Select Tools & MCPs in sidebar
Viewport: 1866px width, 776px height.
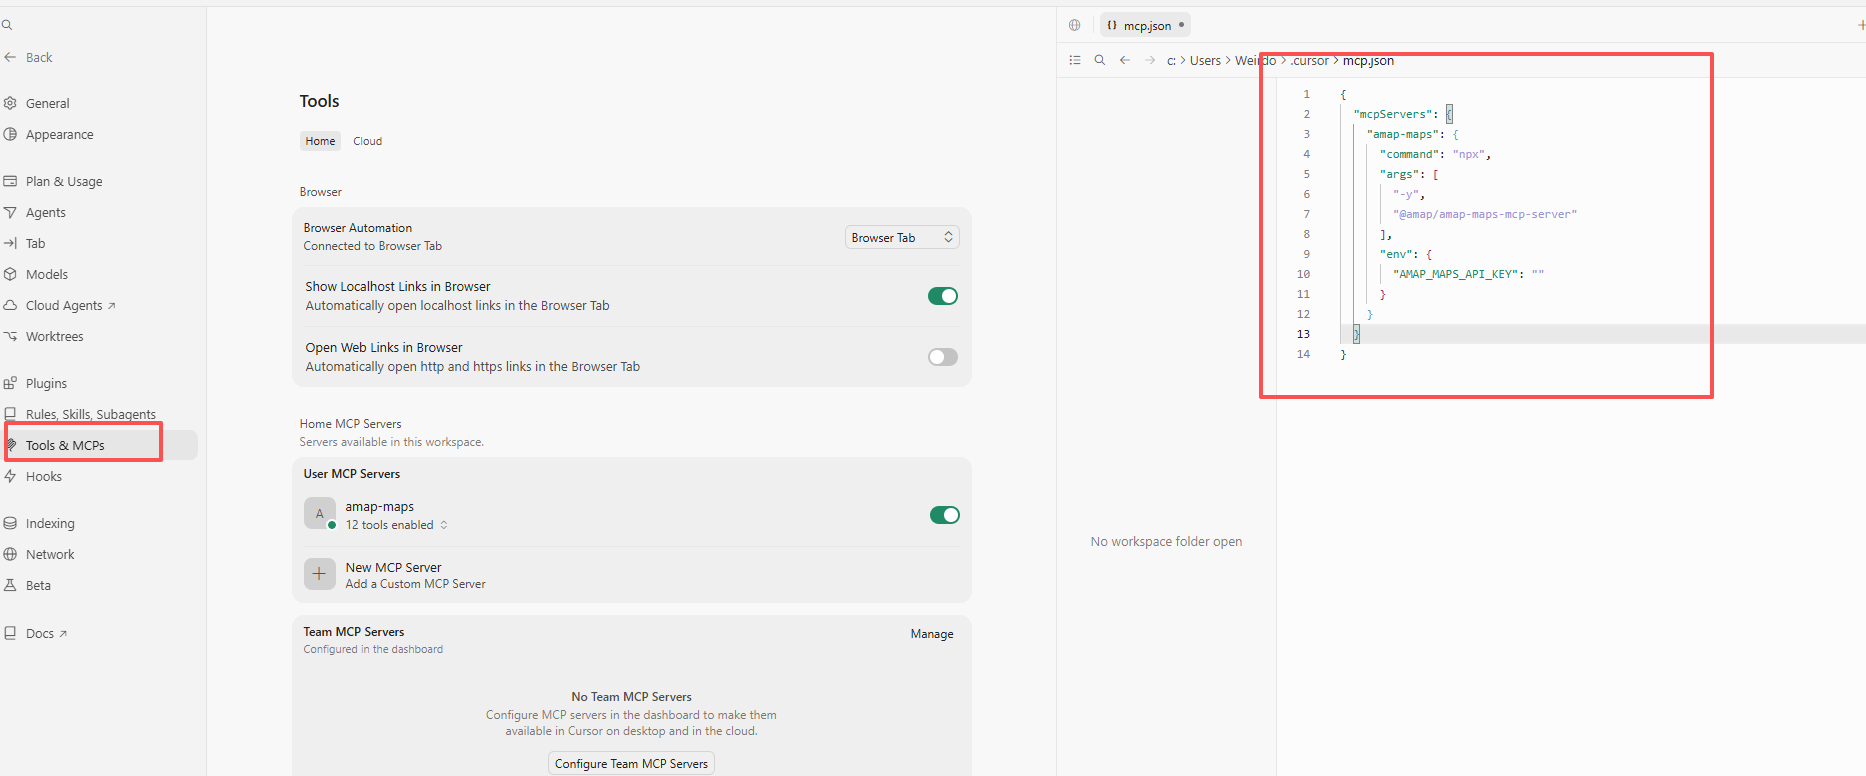pos(65,445)
